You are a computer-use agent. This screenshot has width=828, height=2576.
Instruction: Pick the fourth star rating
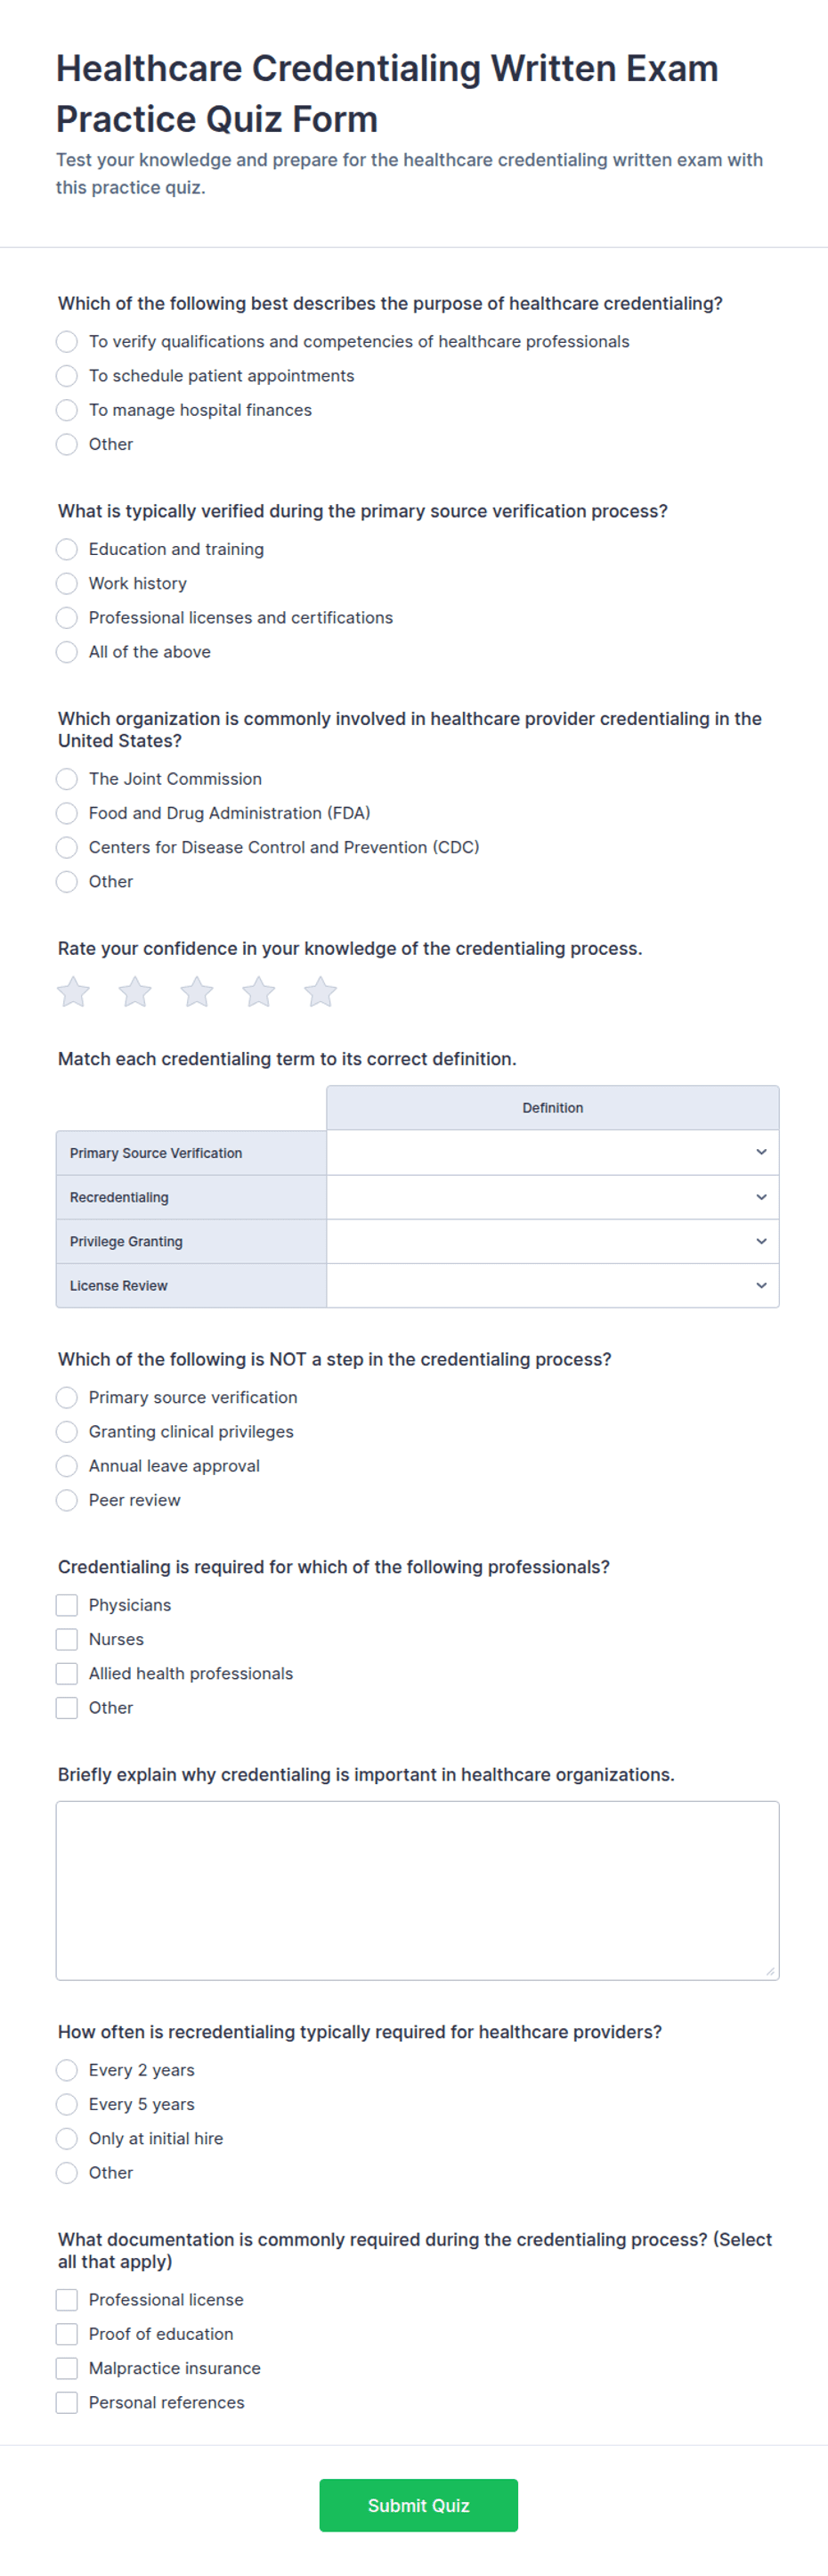pos(259,991)
